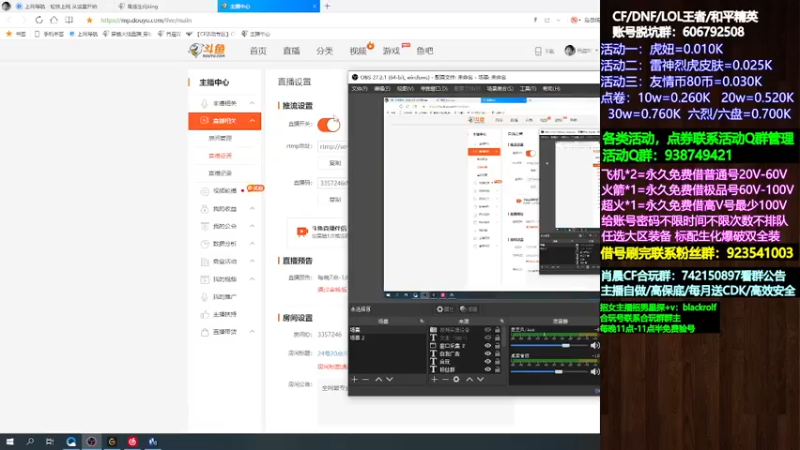This screenshot has width=800, height=450.
Task: Open 直播 in Douyu navigation
Action: click(x=291, y=51)
